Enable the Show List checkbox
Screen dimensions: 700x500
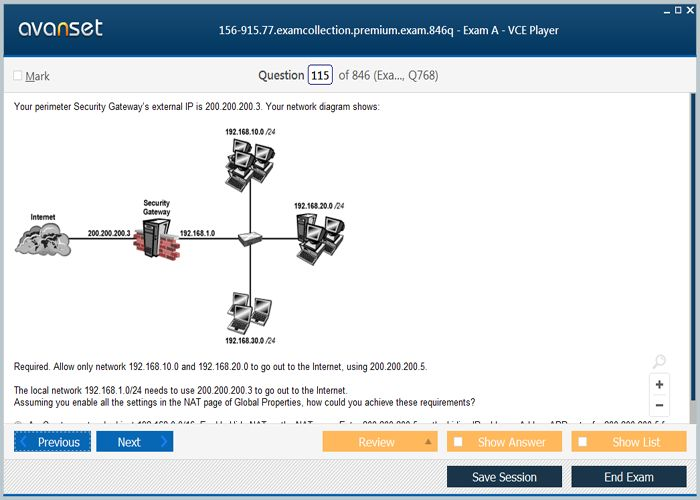580,442
